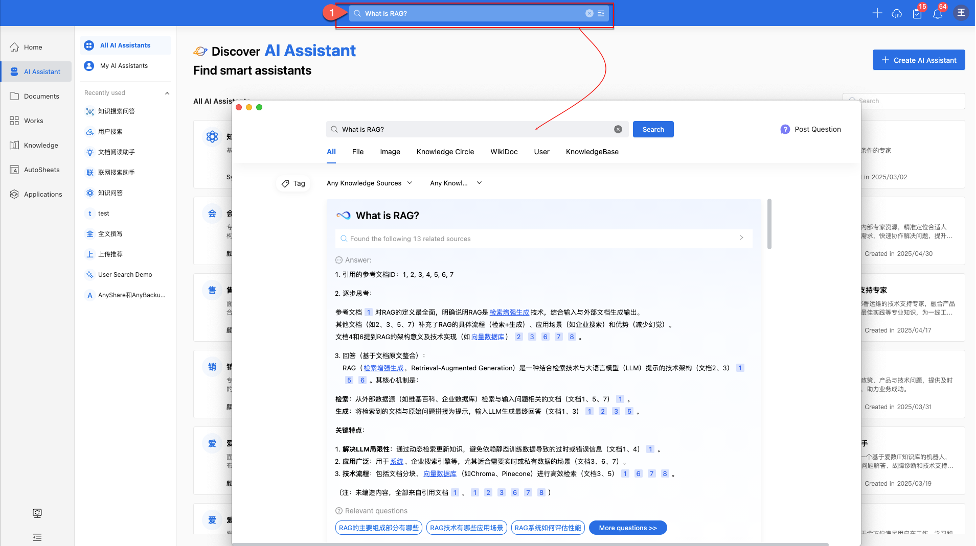Click the Post Question link

click(x=811, y=129)
